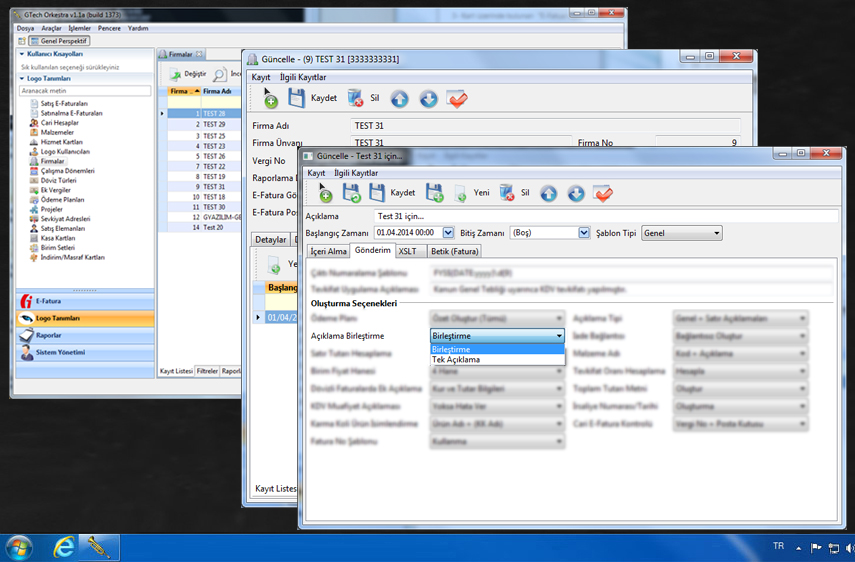Open Bitiş Zamanı date dropdown arrow
The height and width of the screenshot is (562, 855).
[x=584, y=233]
